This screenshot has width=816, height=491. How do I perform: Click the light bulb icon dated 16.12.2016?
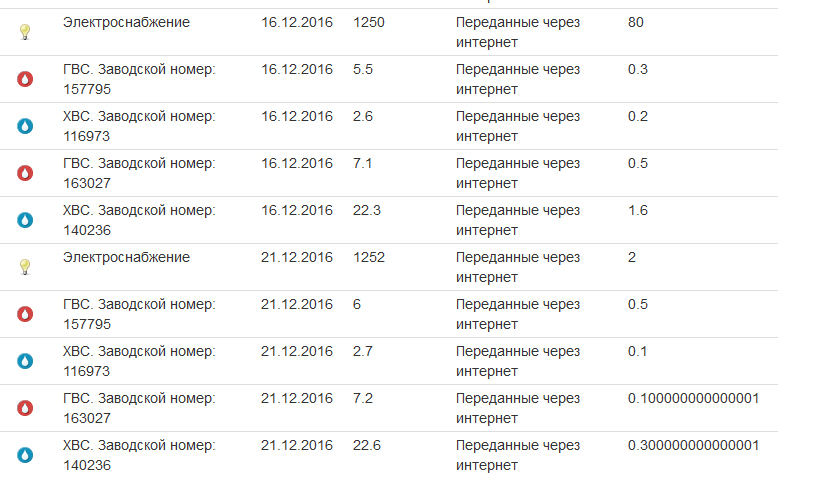[26, 32]
